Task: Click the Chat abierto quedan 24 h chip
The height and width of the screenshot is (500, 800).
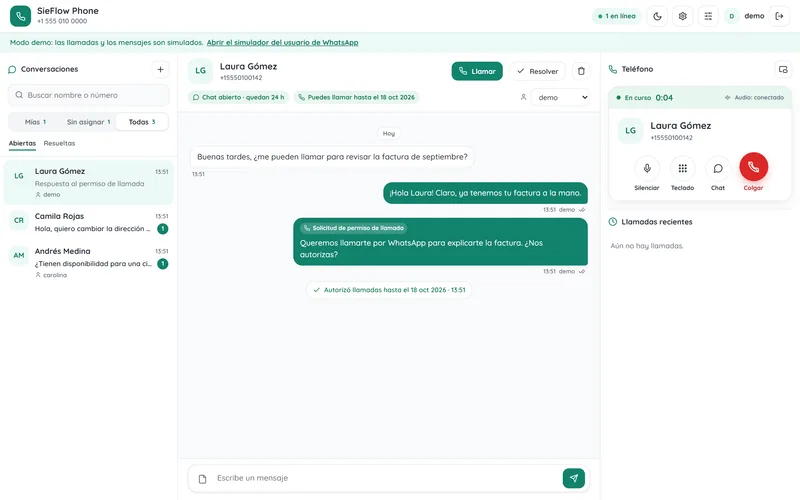Action: click(238, 97)
